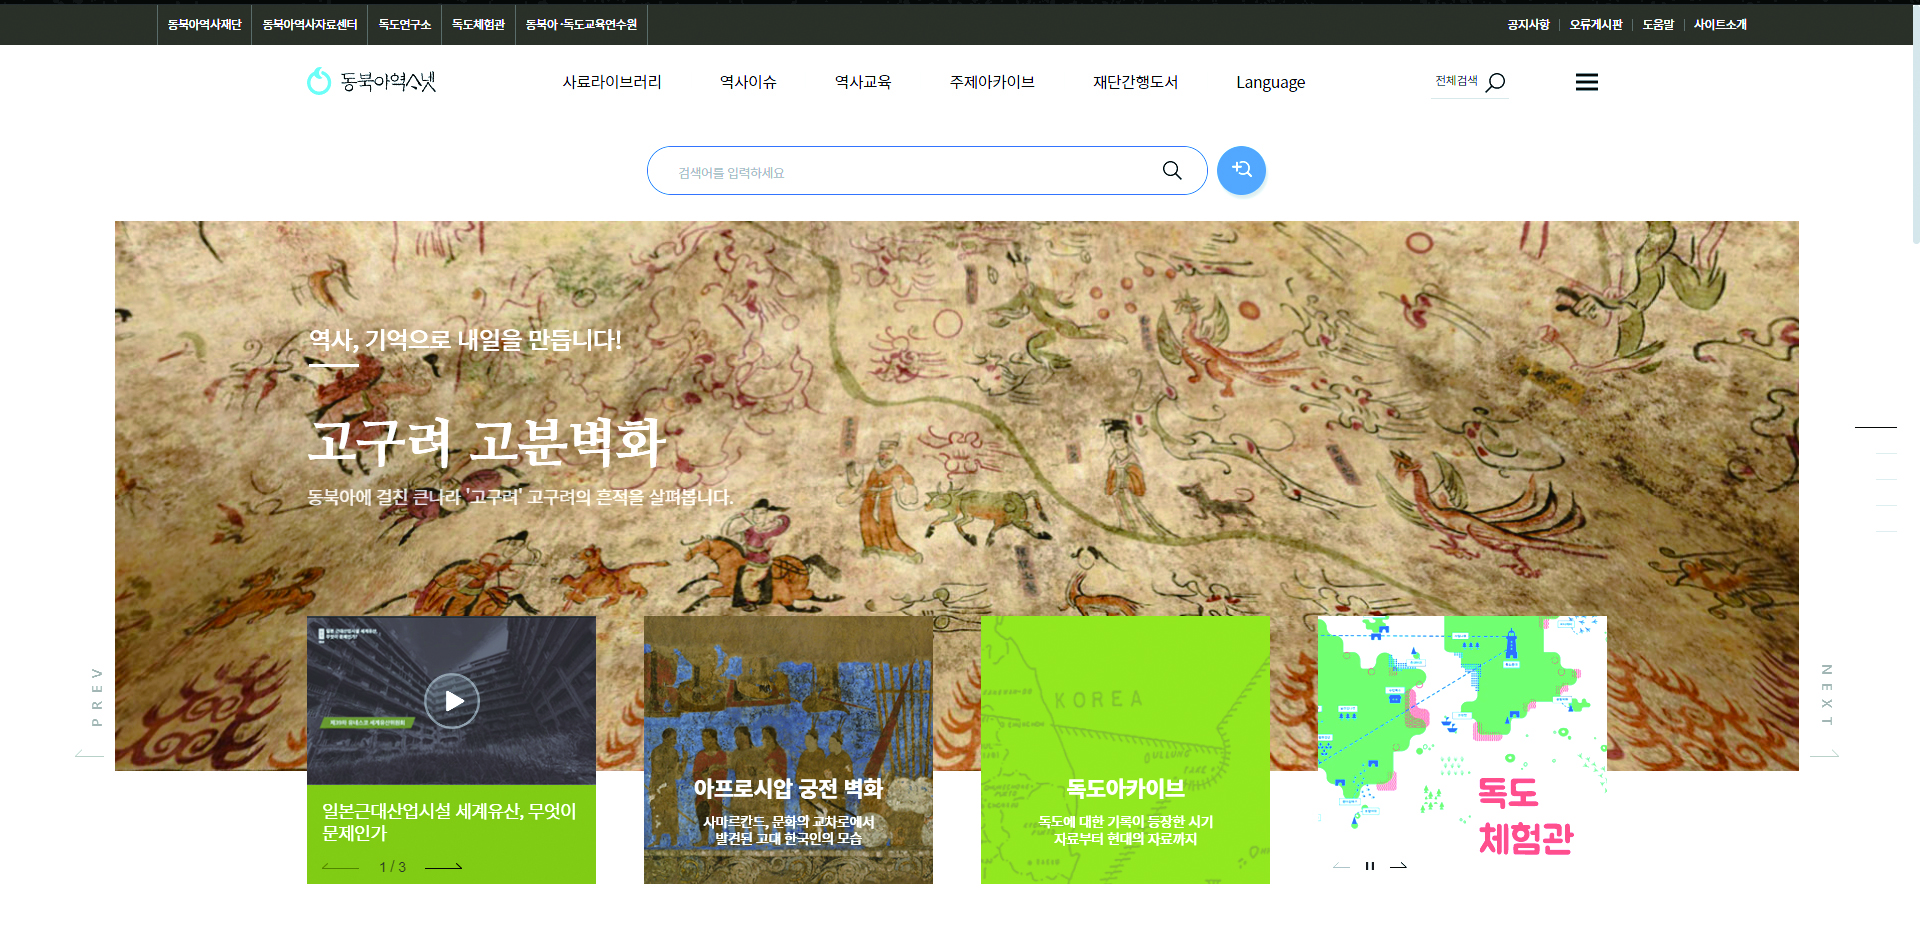
Task: Click 고구려 고분벽화 banner heading
Action: pos(487,441)
